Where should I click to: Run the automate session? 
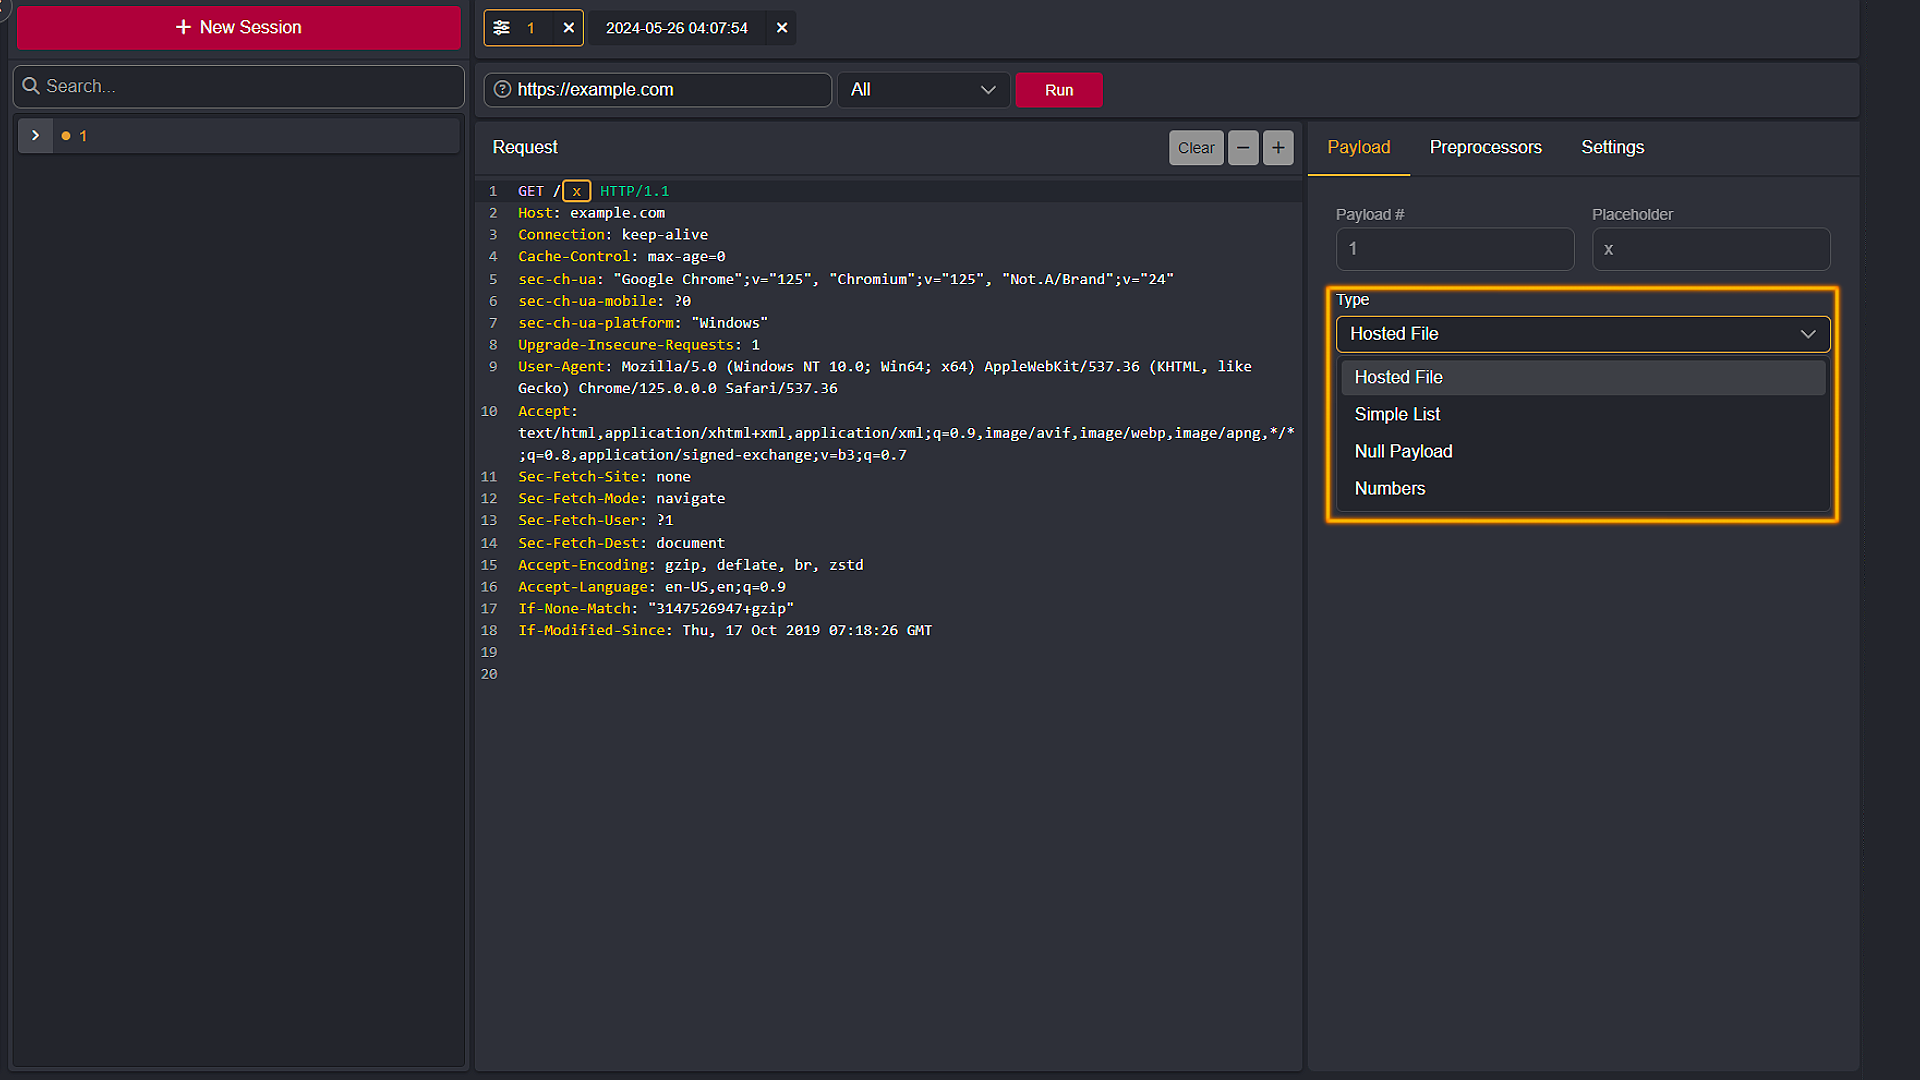[x=1059, y=90]
